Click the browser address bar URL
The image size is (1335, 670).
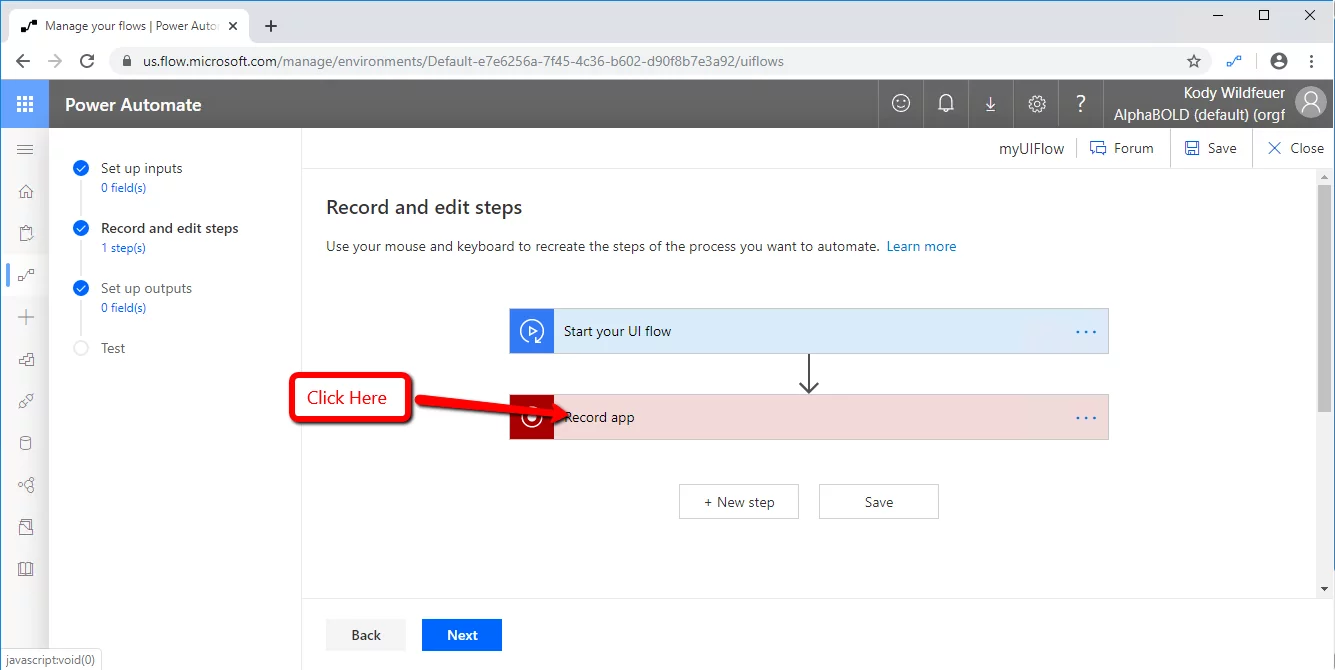coord(463,61)
